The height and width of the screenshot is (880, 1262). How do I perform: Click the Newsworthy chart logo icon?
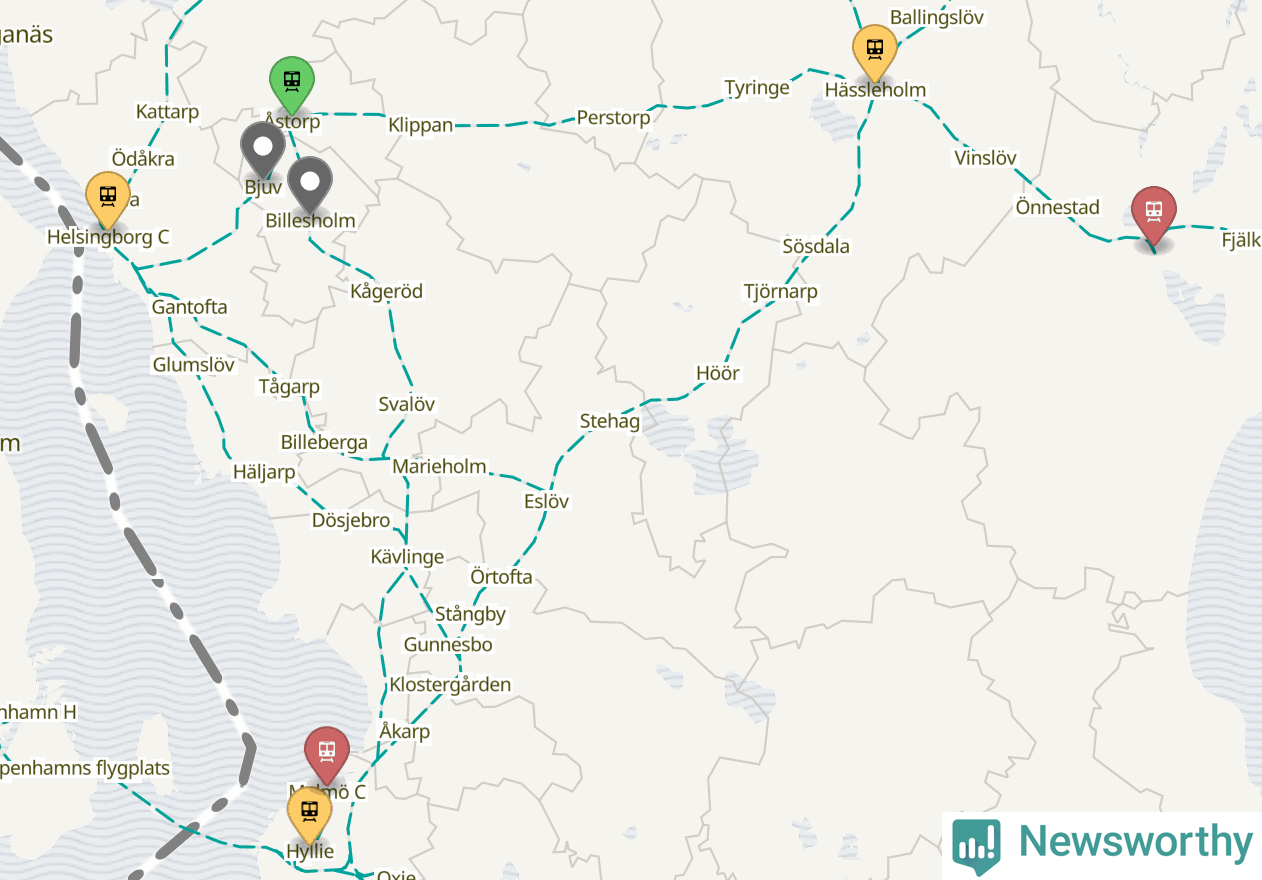[x=976, y=845]
